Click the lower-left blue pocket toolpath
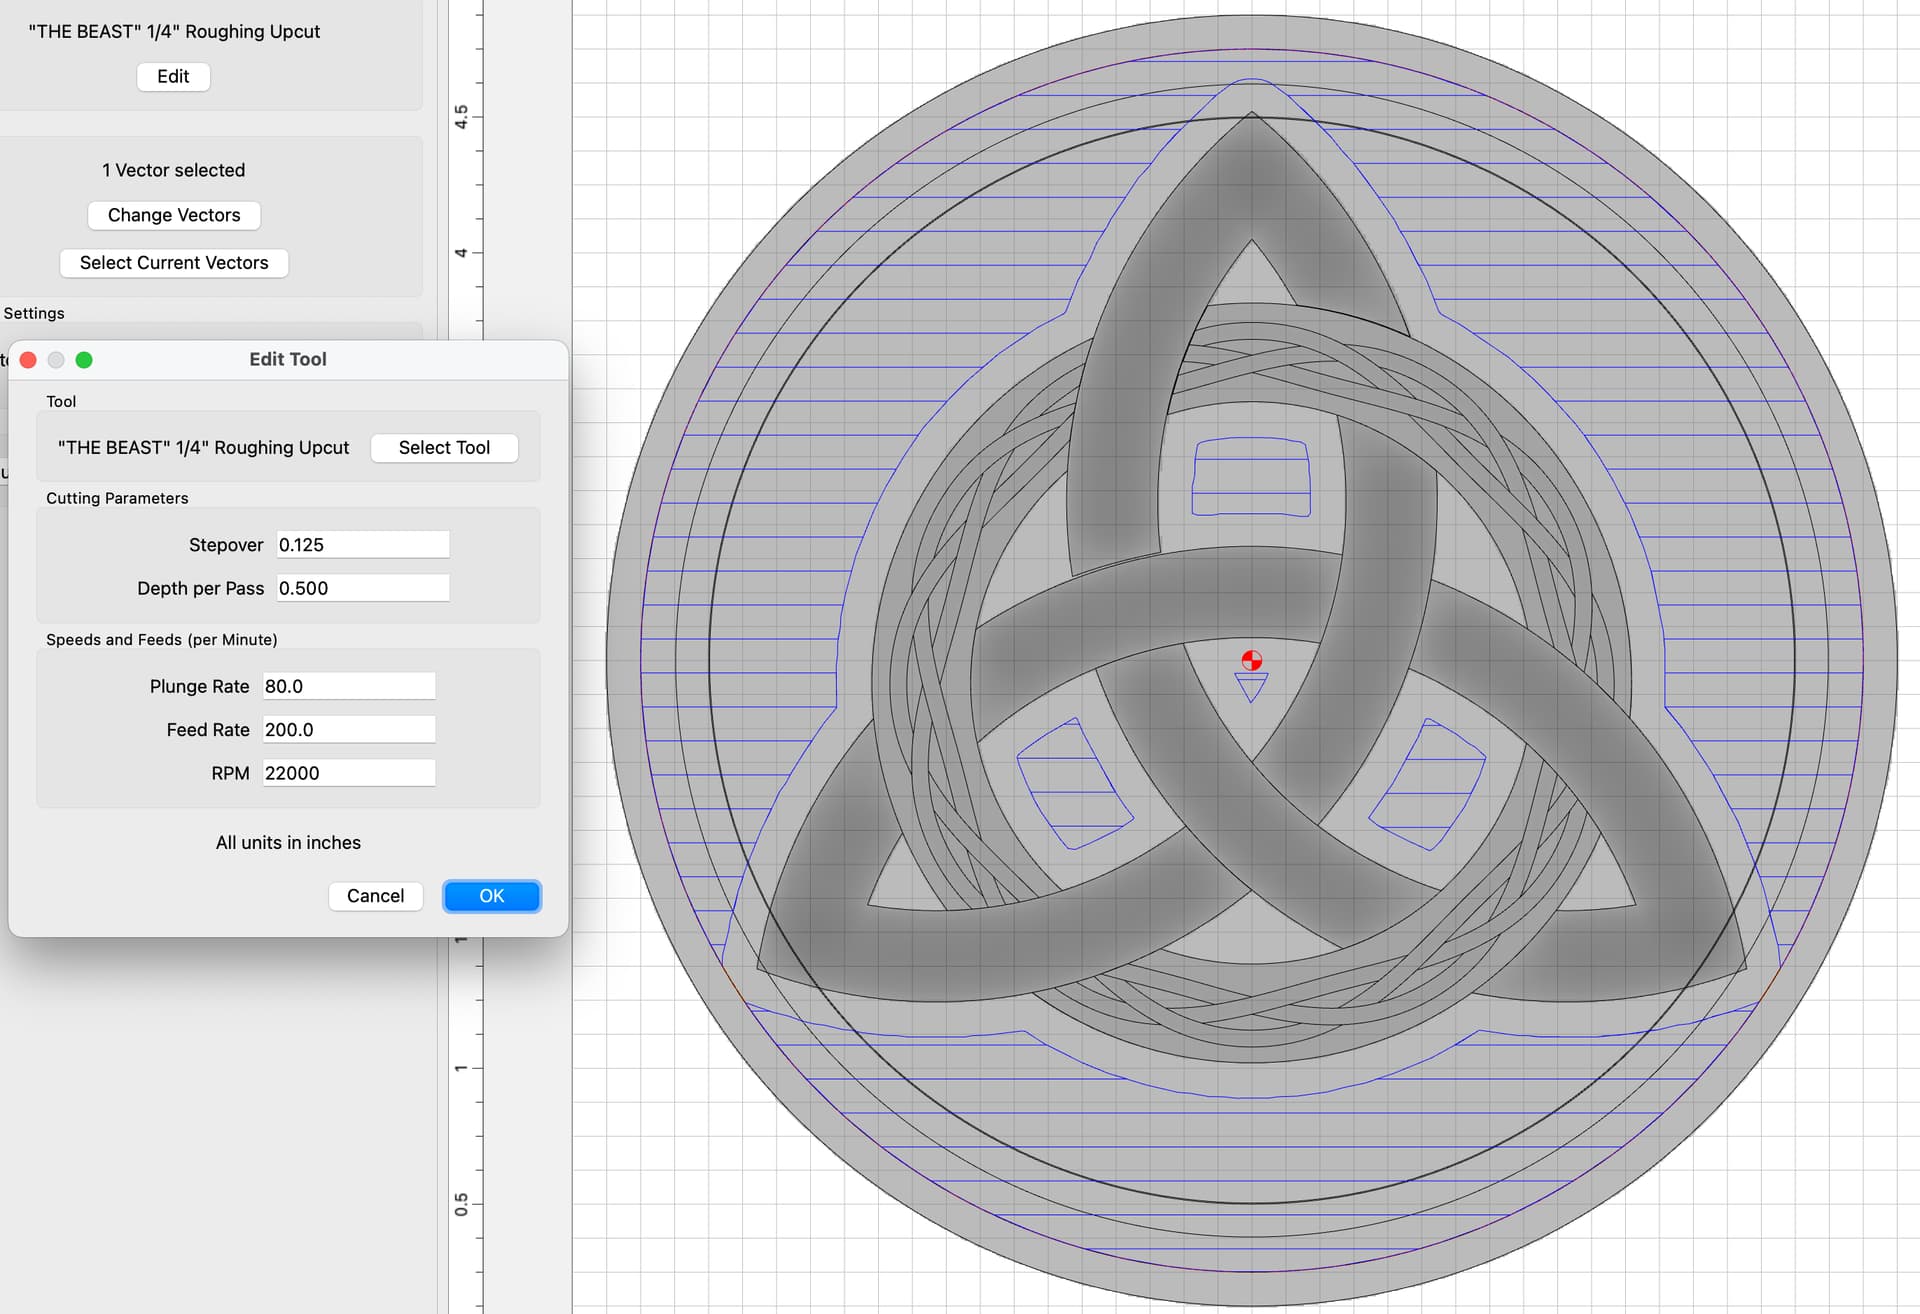Screen dimensions: 1920x1314 pyautogui.click(x=1075, y=784)
